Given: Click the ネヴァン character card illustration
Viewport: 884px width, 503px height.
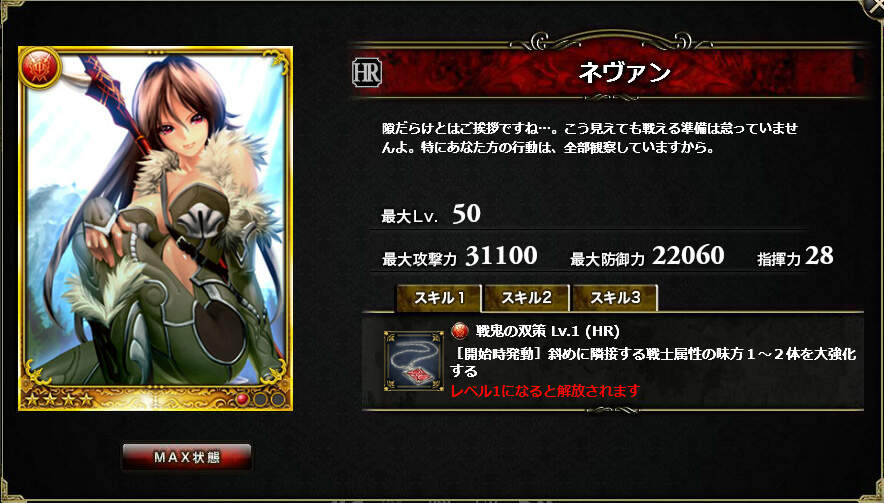Looking at the screenshot, I should [x=156, y=228].
